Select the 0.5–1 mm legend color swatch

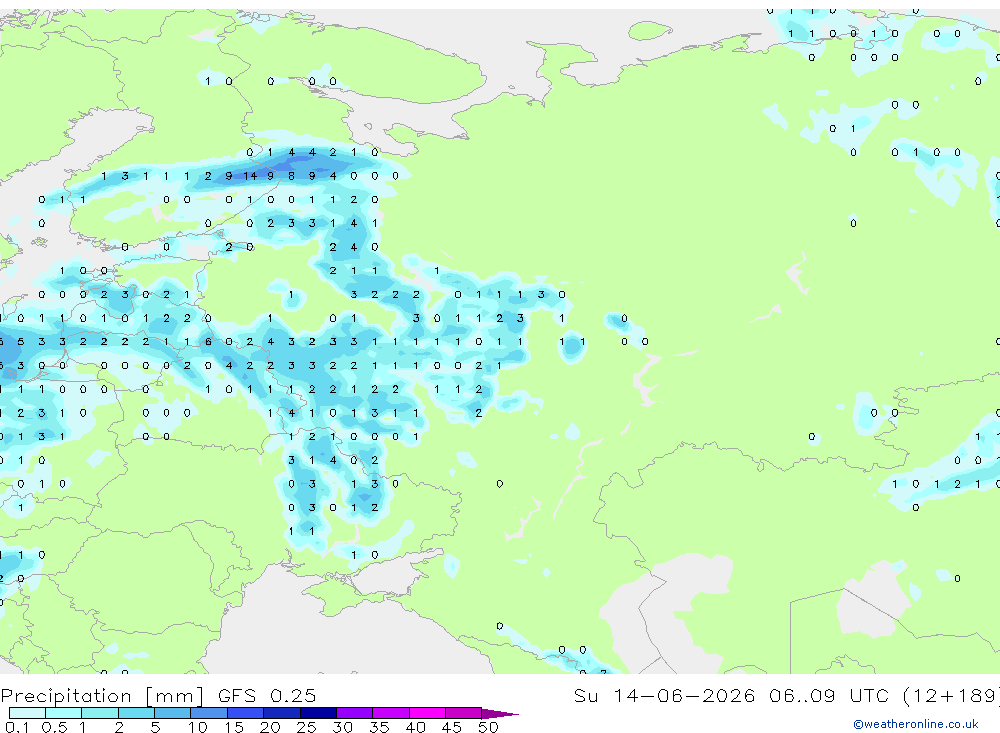[64, 713]
